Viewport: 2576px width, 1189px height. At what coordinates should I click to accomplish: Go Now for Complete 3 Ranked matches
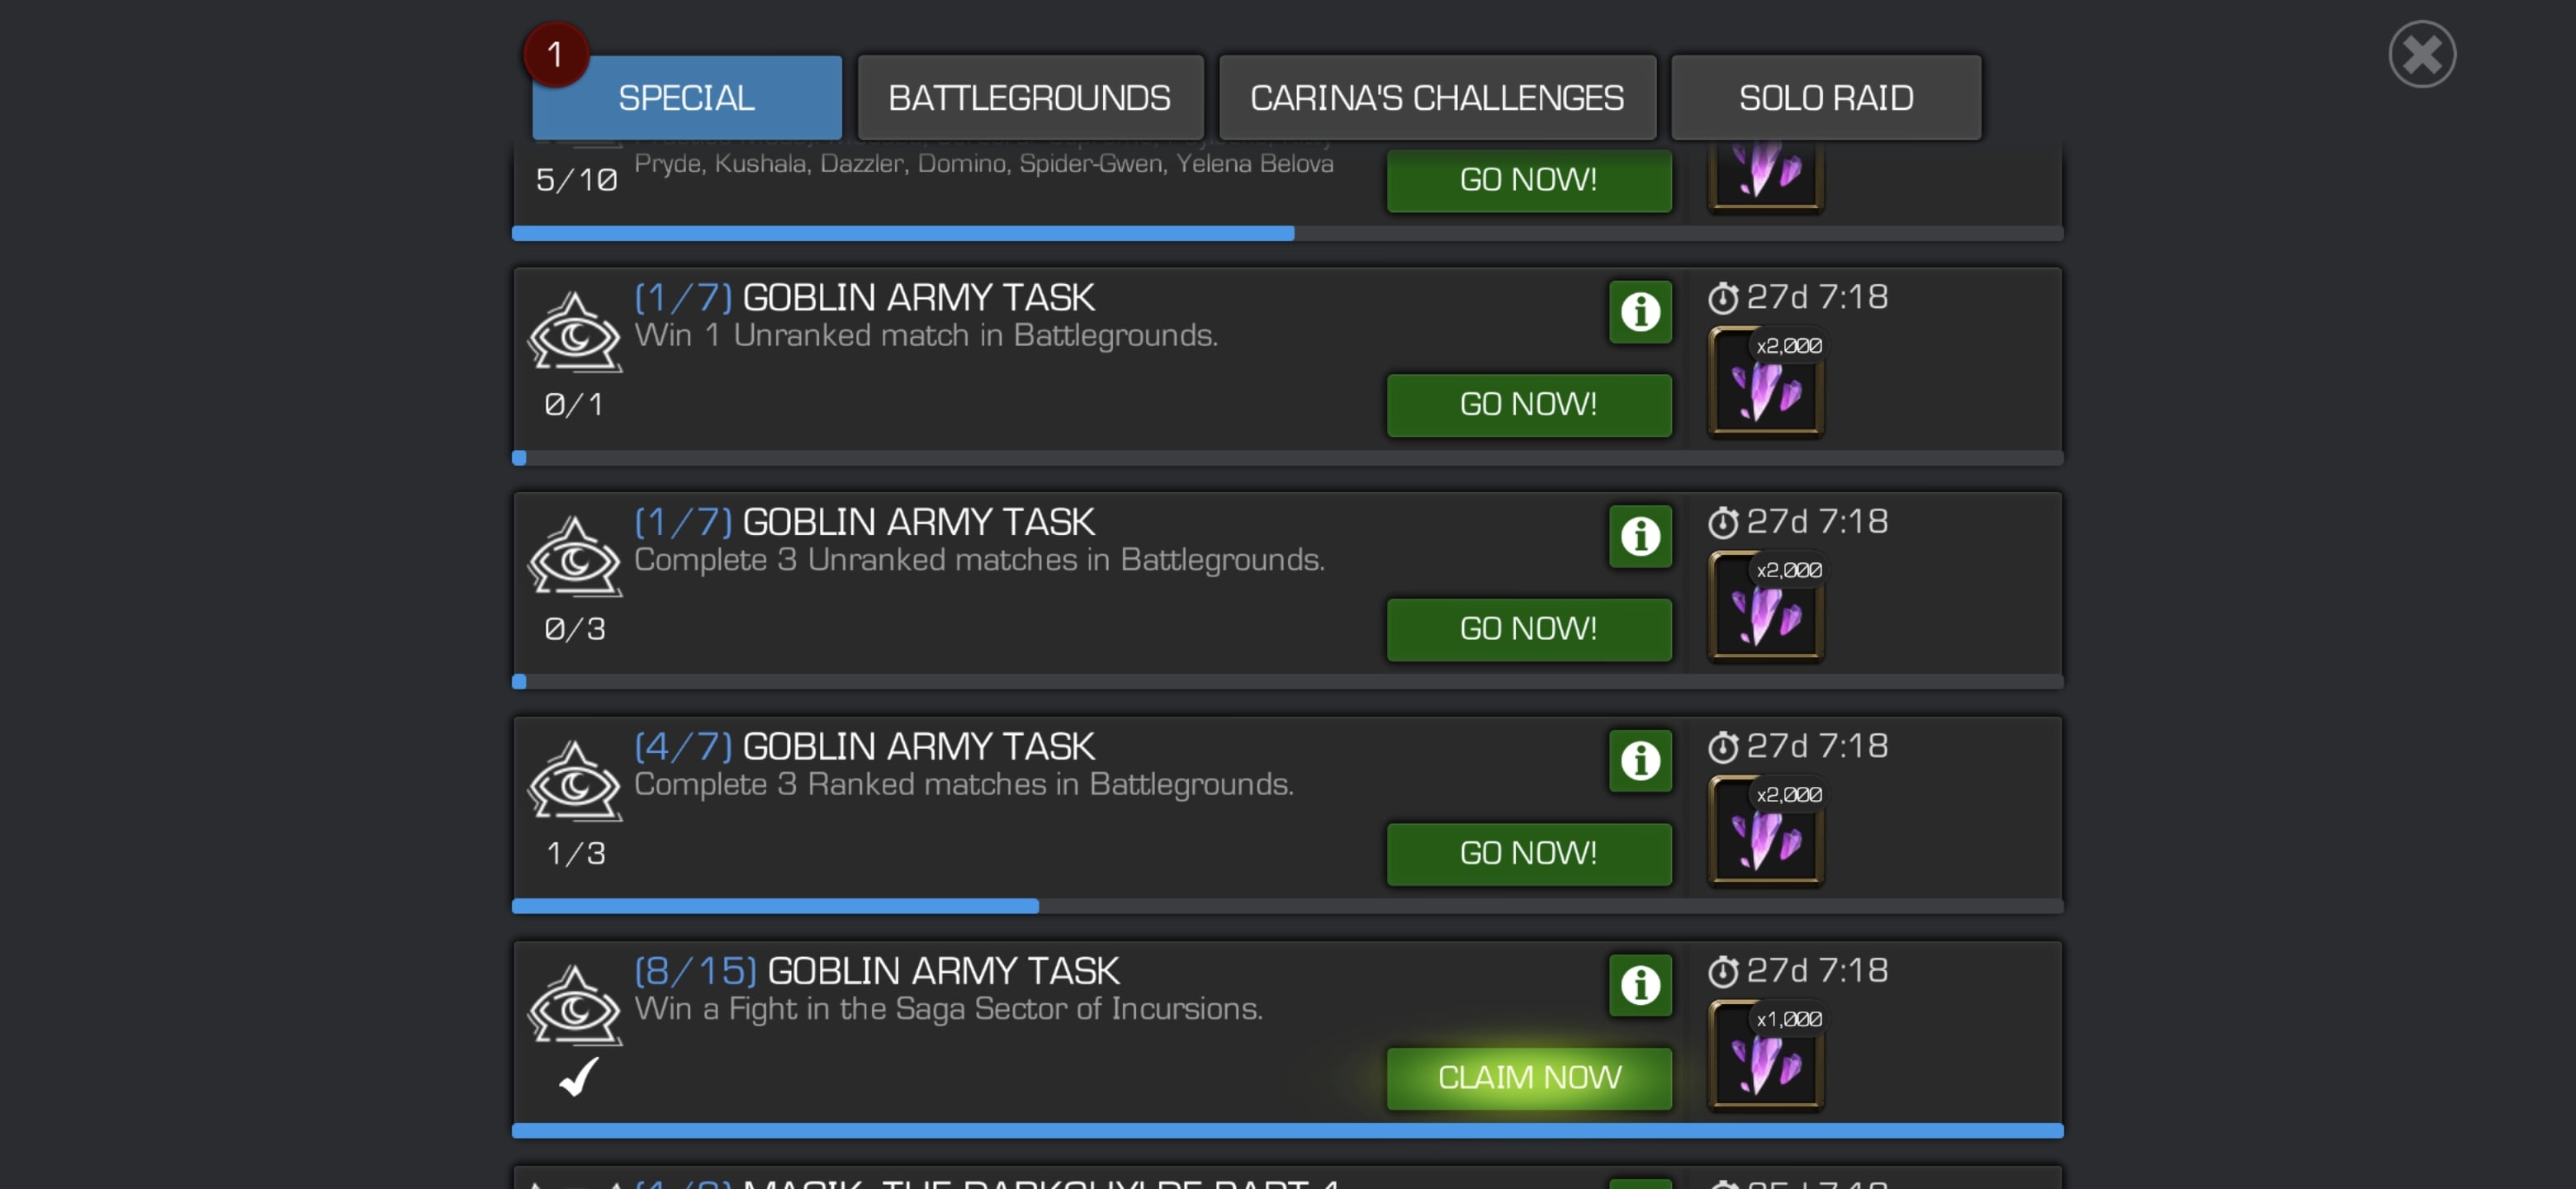coord(1529,854)
